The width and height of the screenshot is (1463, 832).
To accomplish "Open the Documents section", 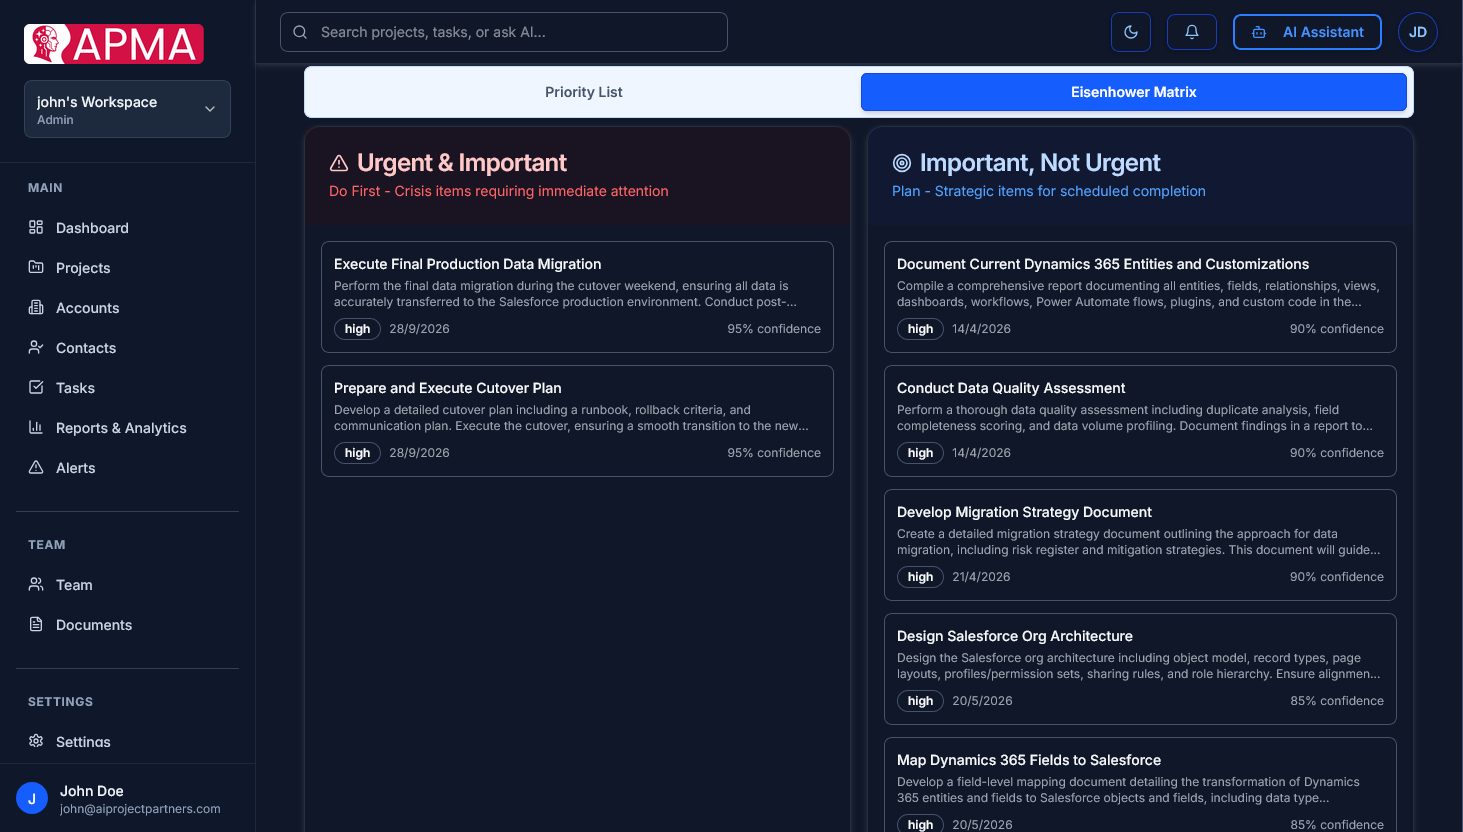I will [96, 624].
